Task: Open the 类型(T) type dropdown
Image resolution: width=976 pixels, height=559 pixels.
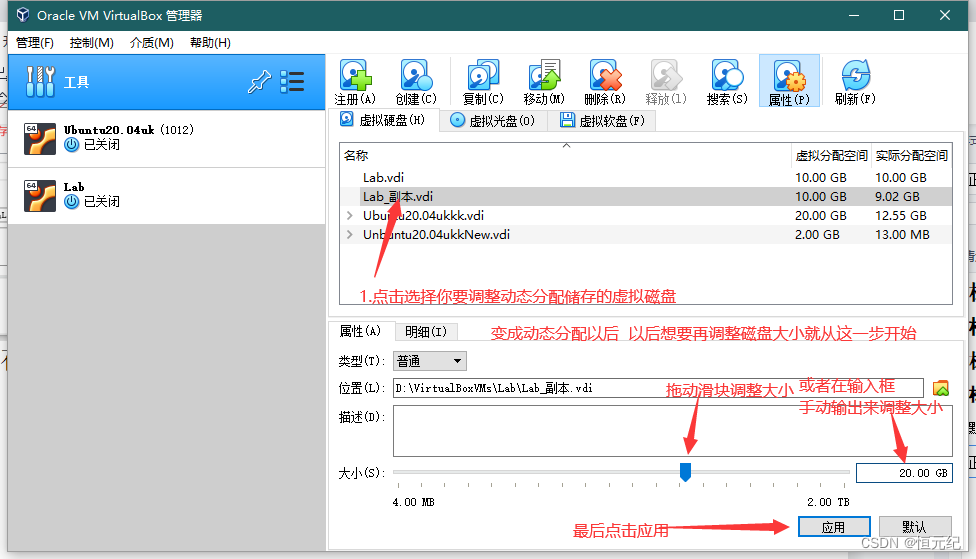Action: [x=429, y=361]
